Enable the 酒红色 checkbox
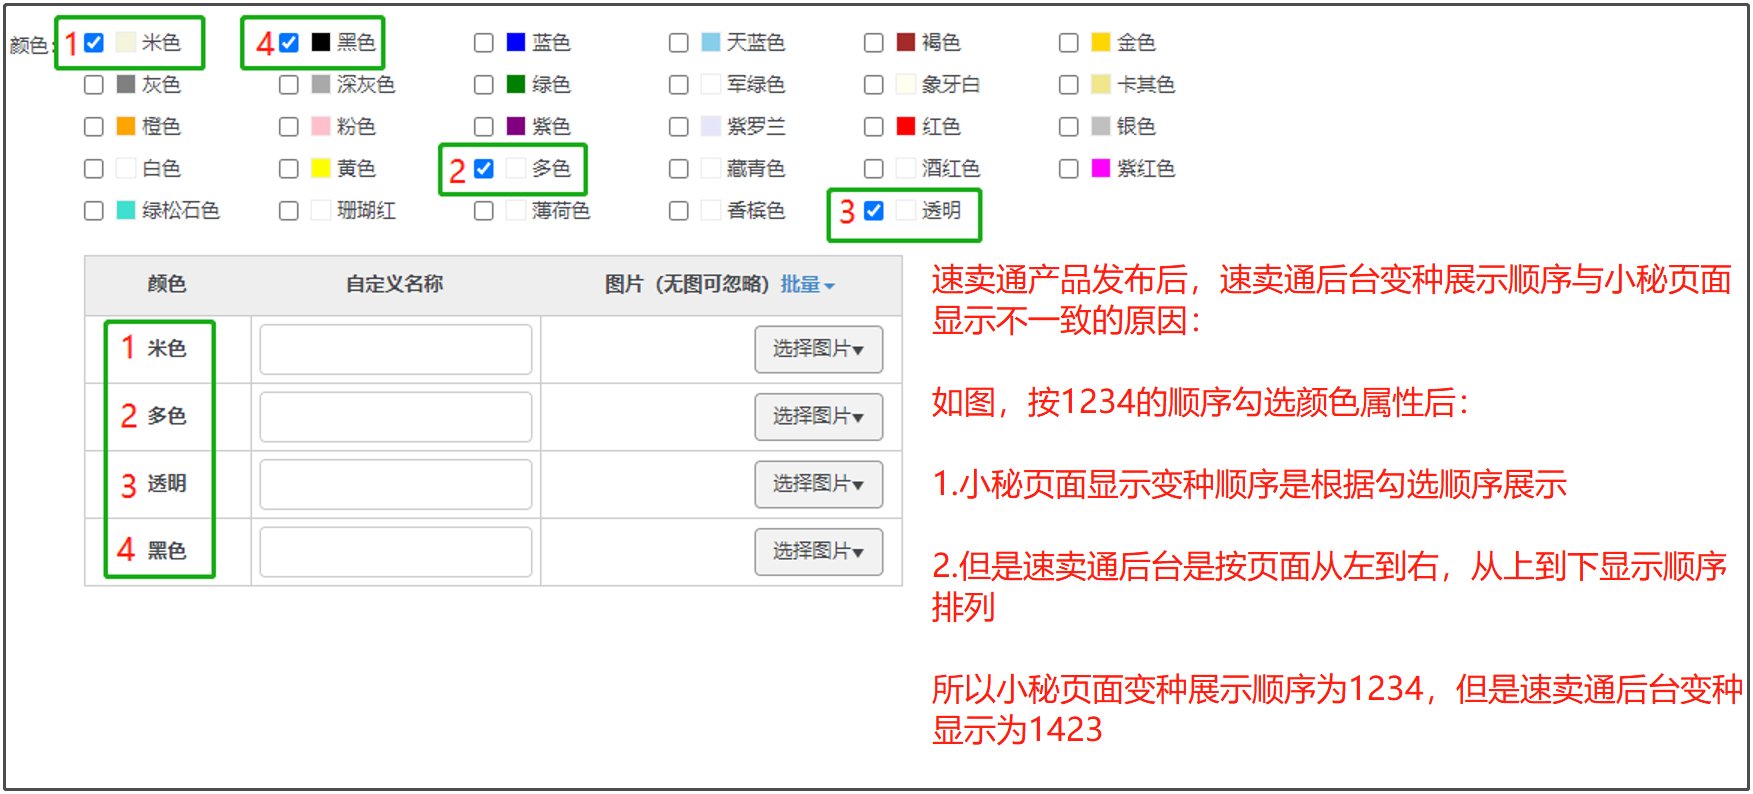 (874, 168)
